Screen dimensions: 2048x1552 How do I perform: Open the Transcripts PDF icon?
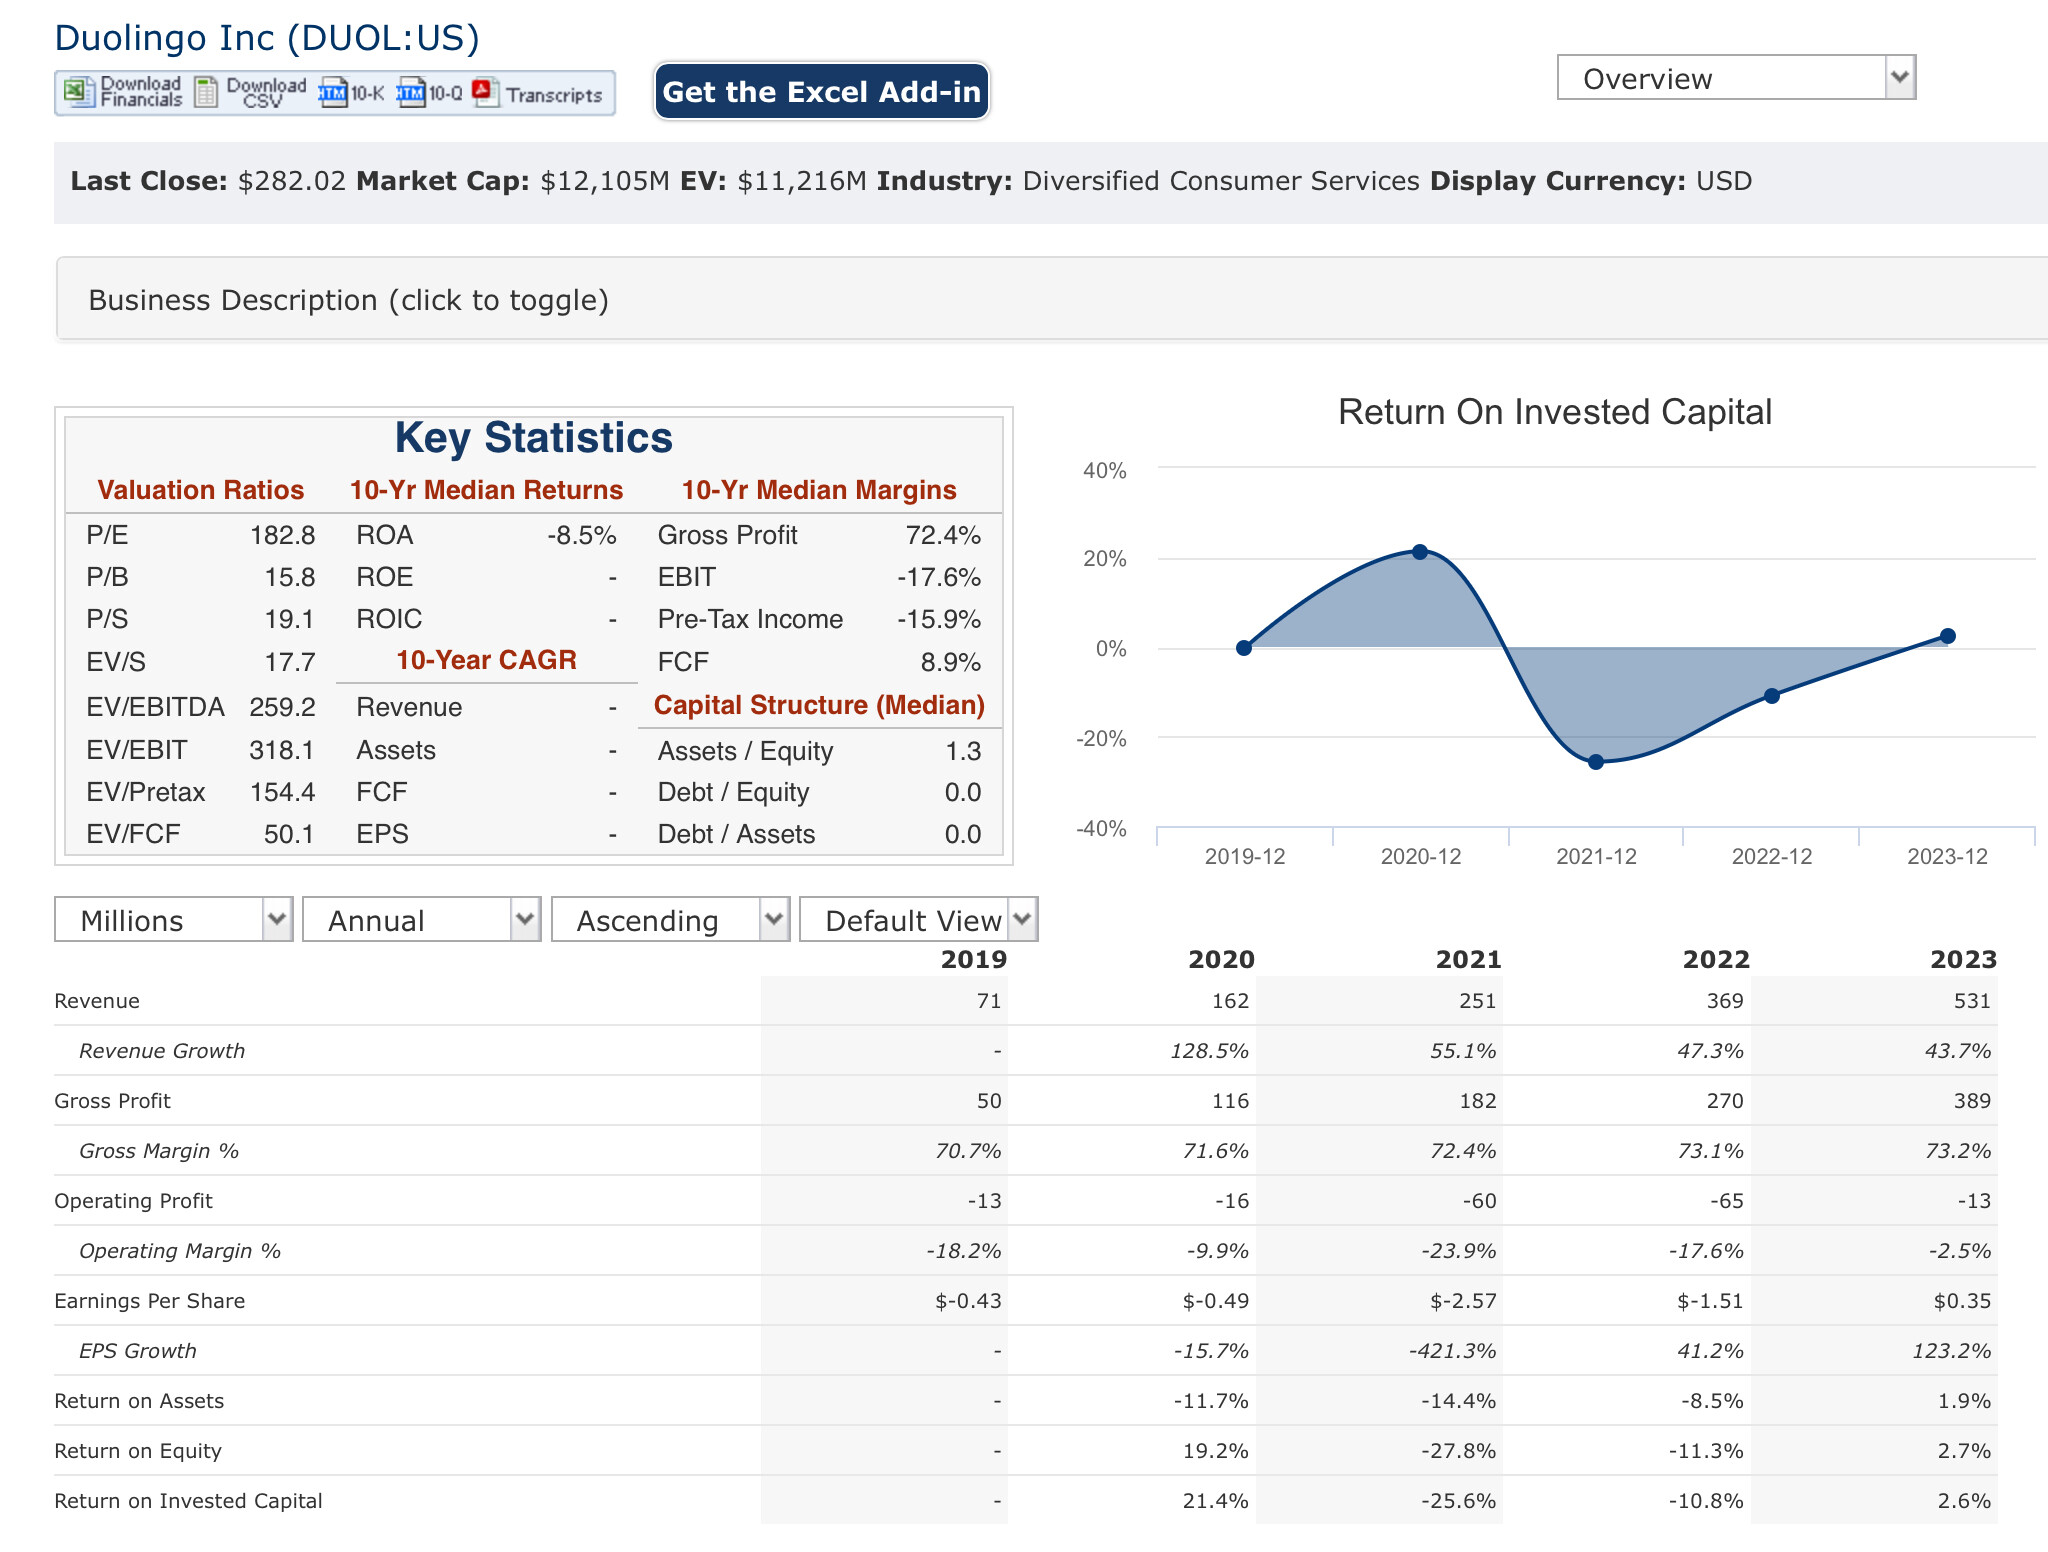coord(485,93)
